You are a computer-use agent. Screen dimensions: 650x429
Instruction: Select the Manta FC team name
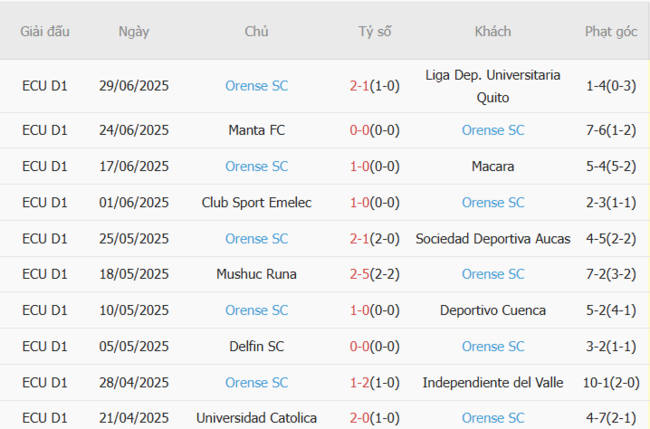point(256,130)
